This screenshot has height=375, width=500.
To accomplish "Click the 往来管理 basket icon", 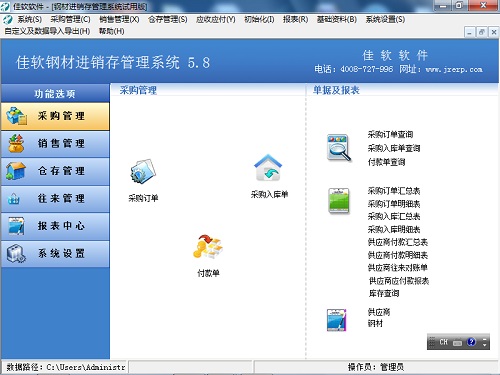I will [x=14, y=199].
